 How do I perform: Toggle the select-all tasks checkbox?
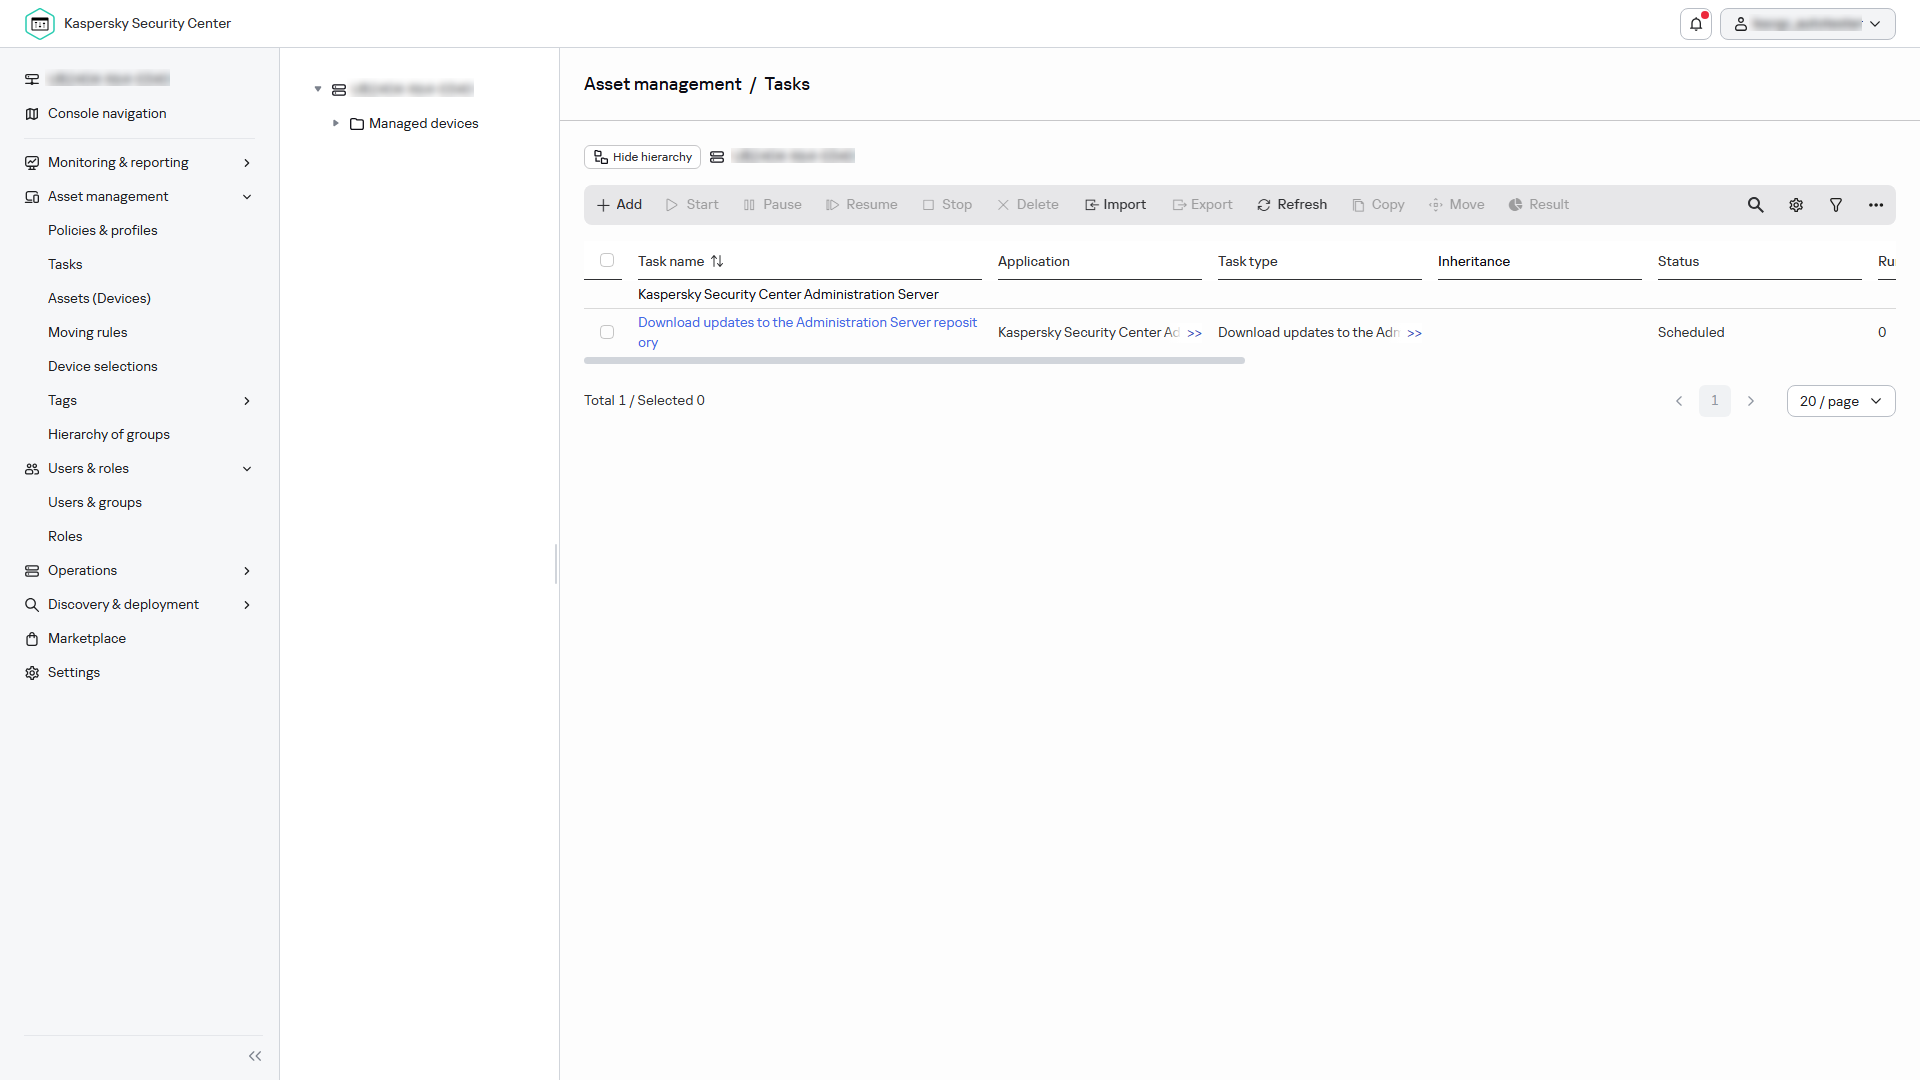(x=607, y=260)
